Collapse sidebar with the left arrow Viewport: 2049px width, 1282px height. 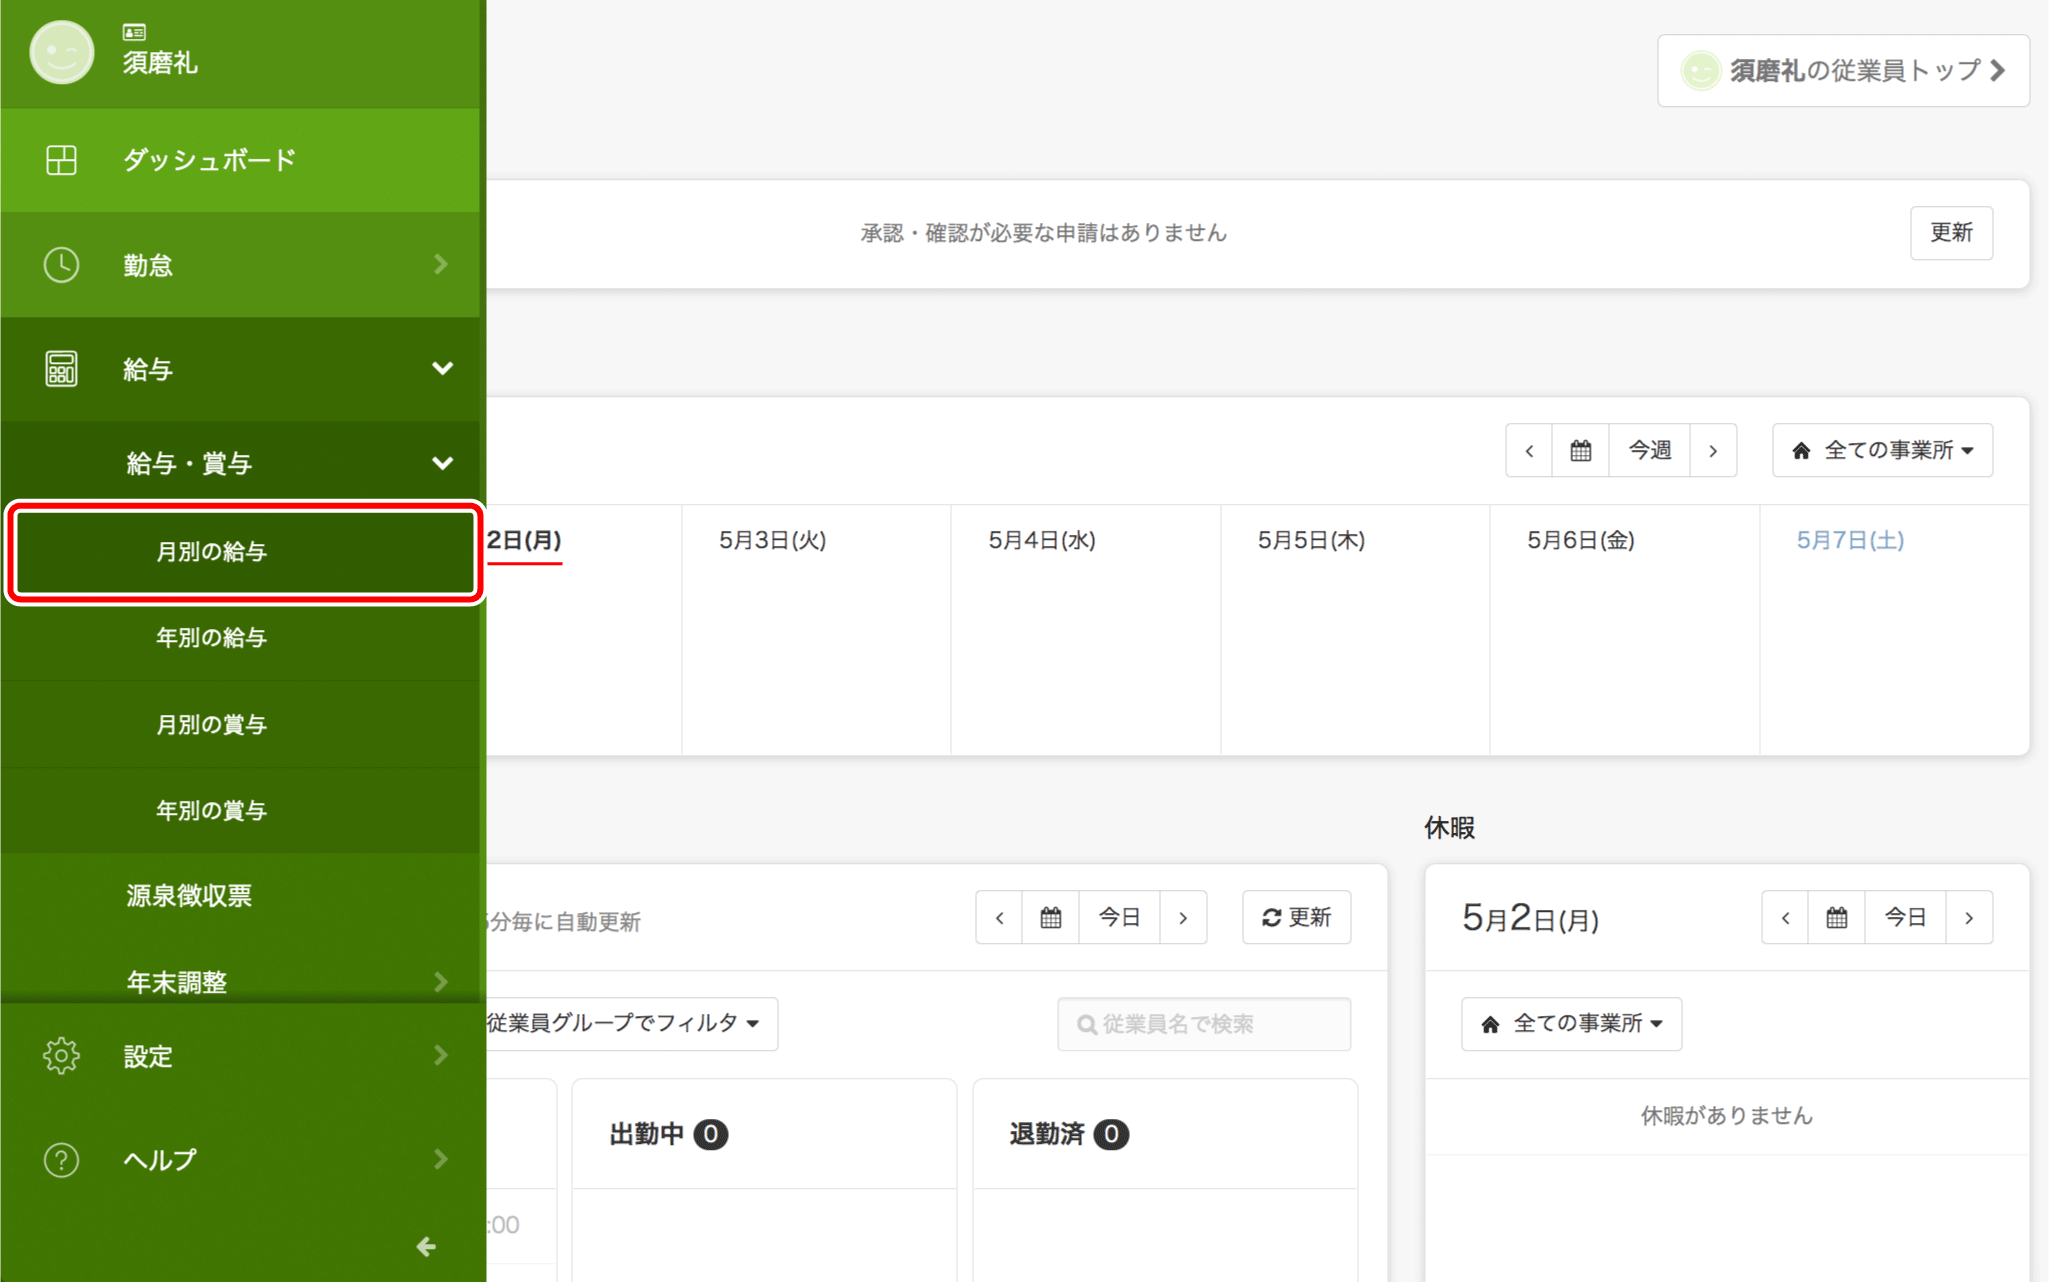point(426,1246)
